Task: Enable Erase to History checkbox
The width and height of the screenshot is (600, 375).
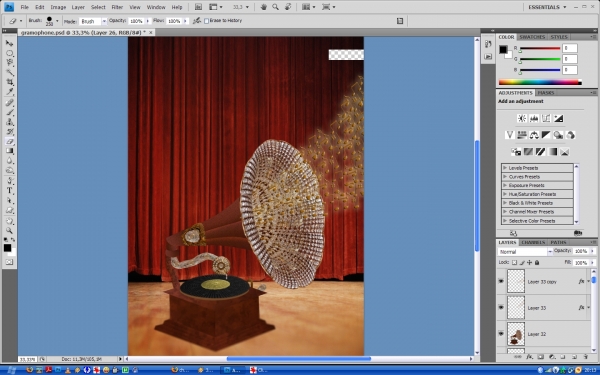Action: coord(206,21)
